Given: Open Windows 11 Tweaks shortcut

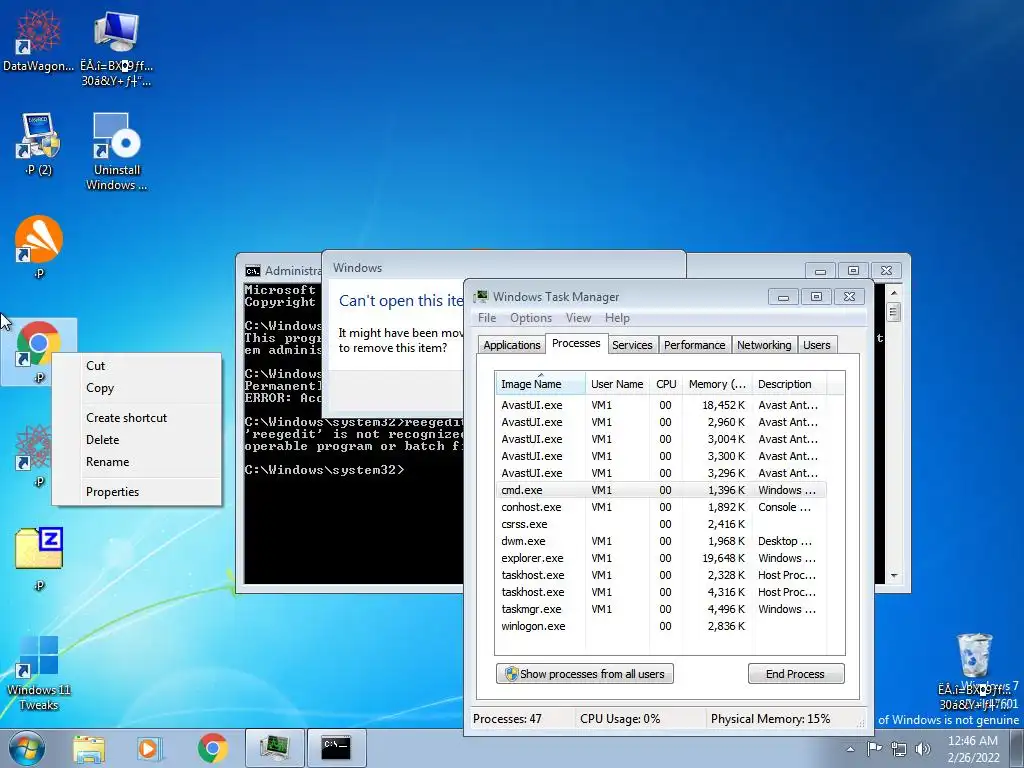Looking at the screenshot, I should (x=39, y=673).
